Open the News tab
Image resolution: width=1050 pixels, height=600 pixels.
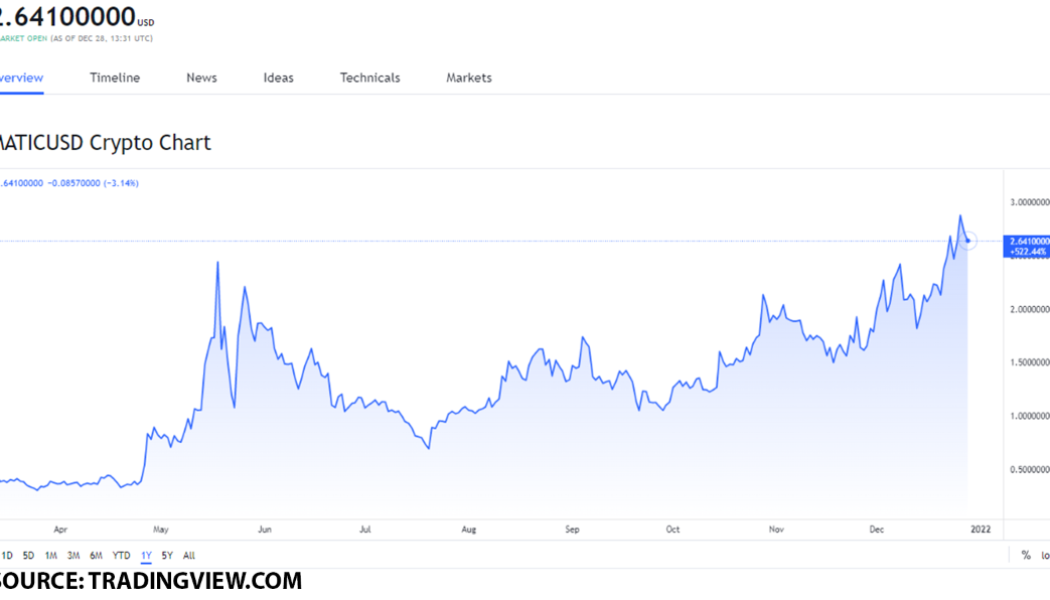pyautogui.click(x=201, y=77)
